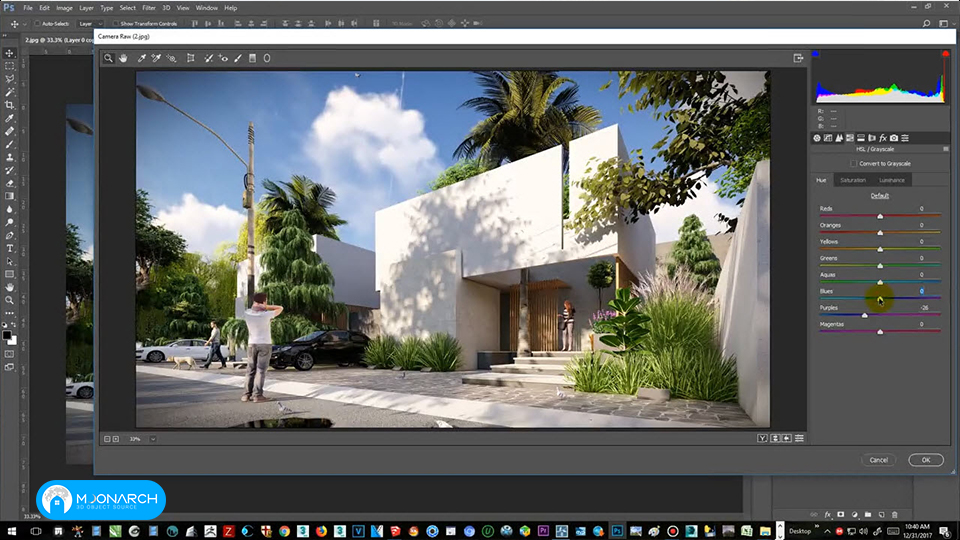Viewport: 960px width, 540px height.
Task: Open the Split Toning panel icon
Action: [x=861, y=138]
